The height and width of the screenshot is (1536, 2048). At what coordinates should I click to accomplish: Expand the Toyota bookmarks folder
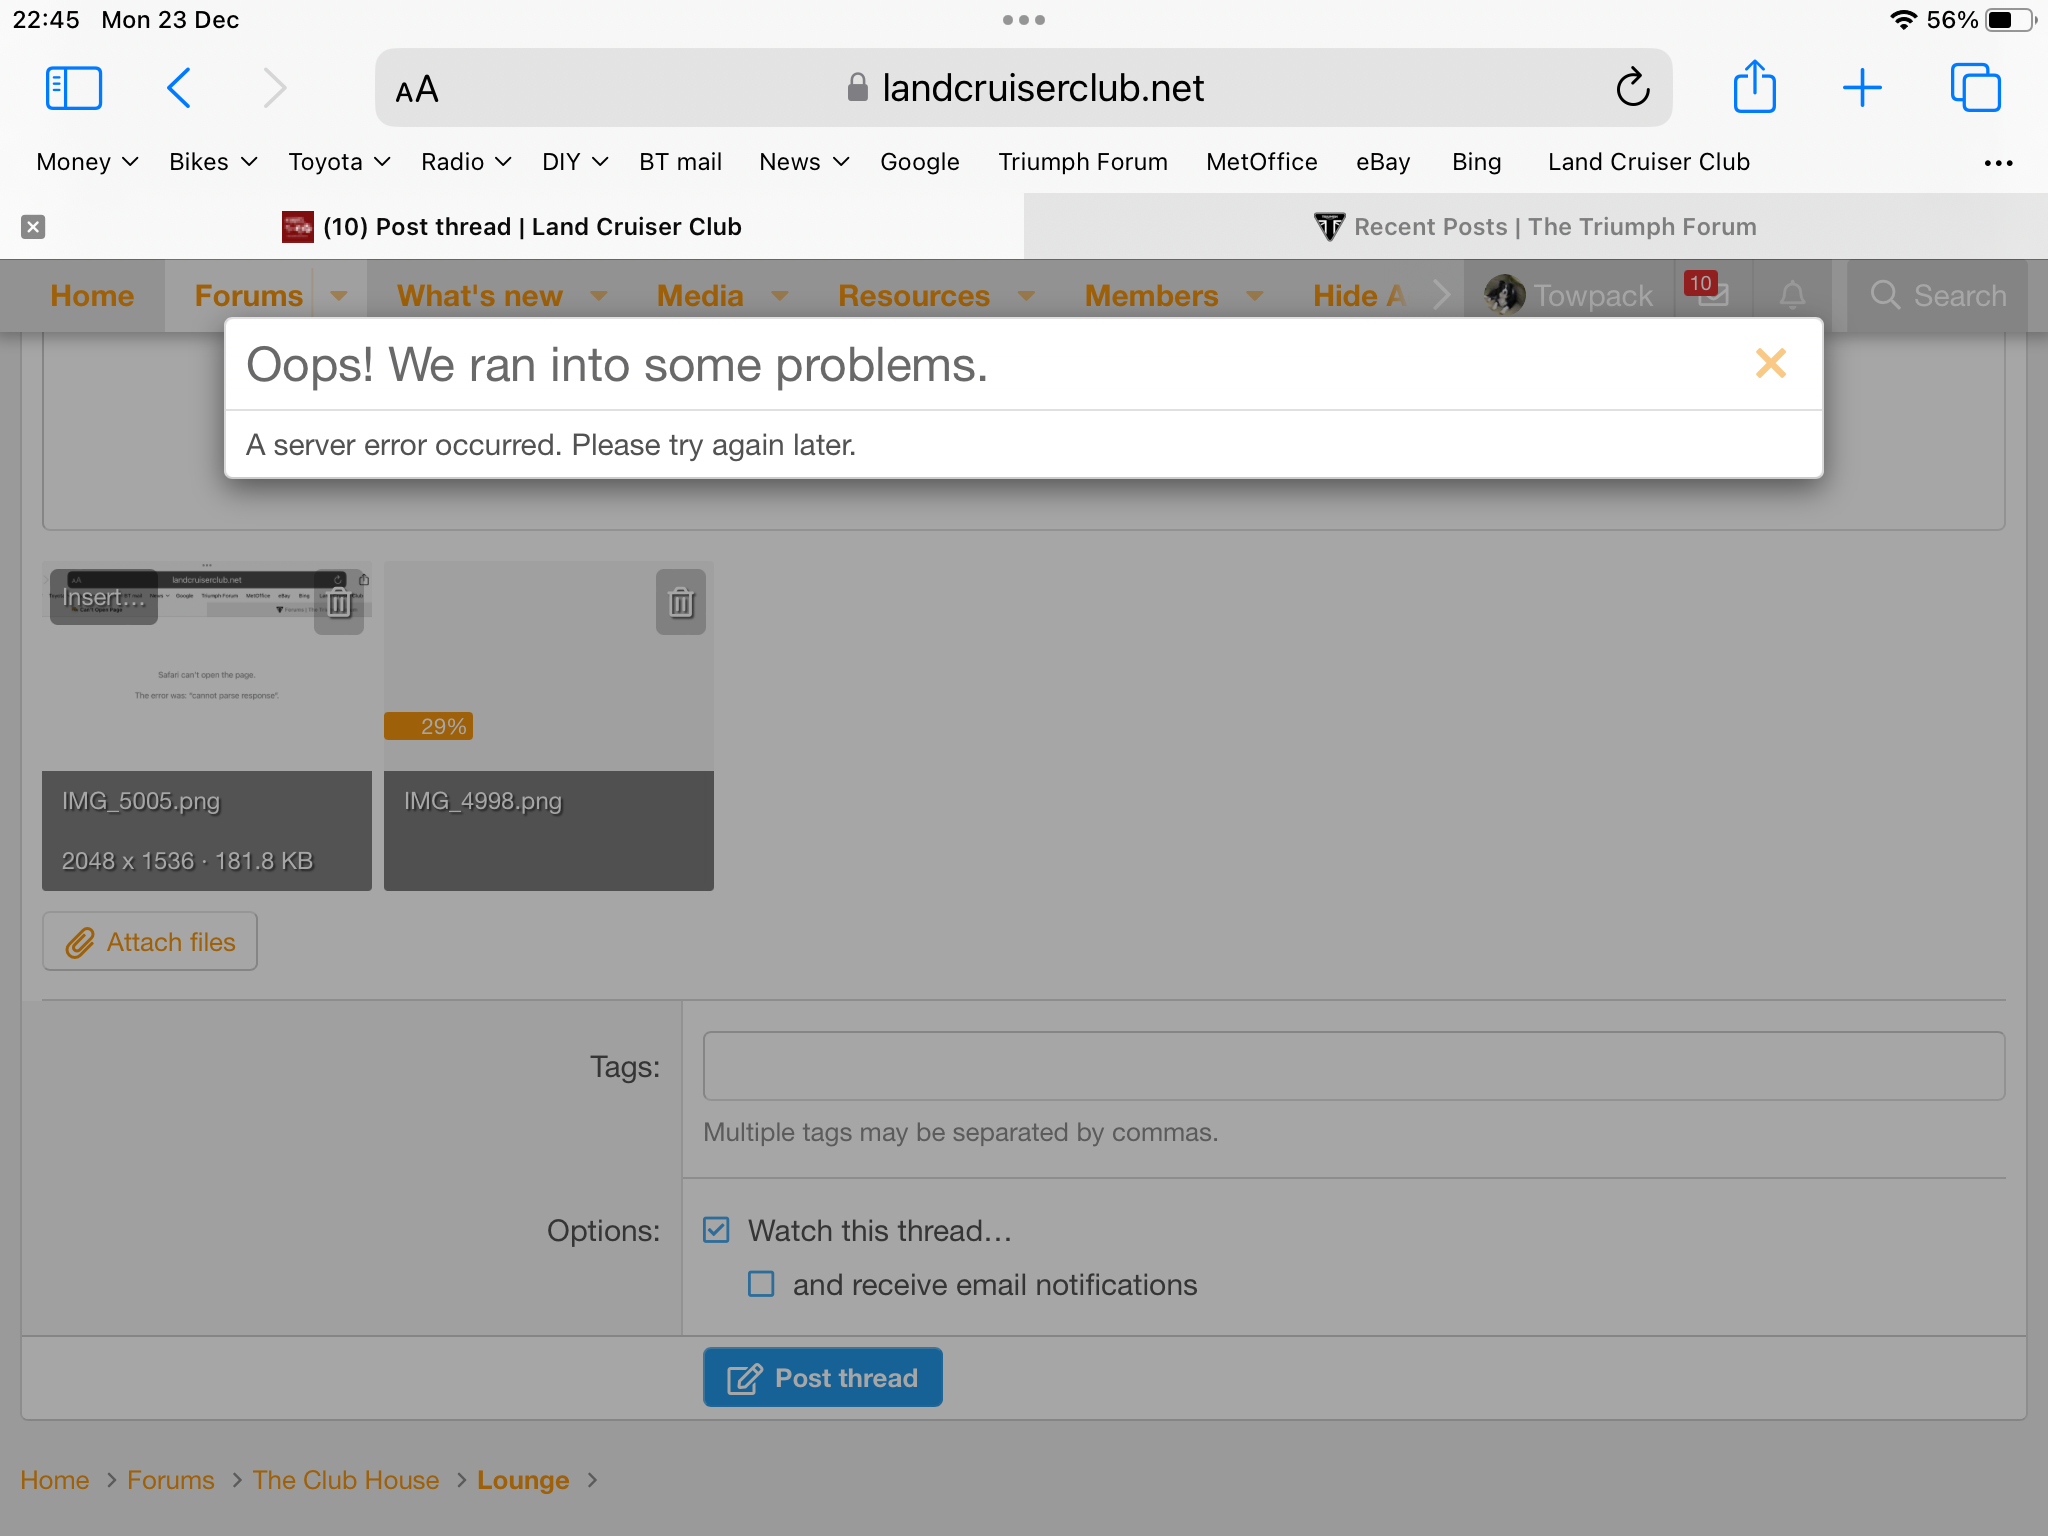coord(339,162)
